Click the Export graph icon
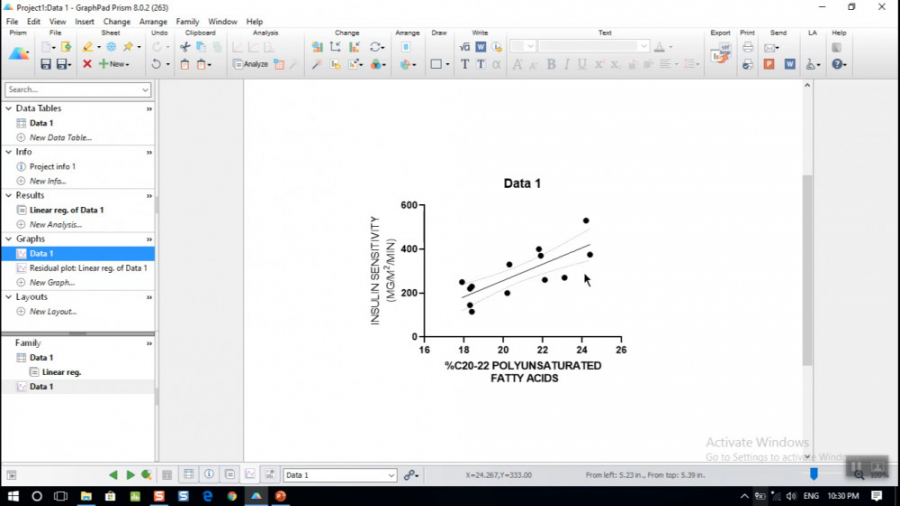The image size is (900, 506). tap(720, 55)
